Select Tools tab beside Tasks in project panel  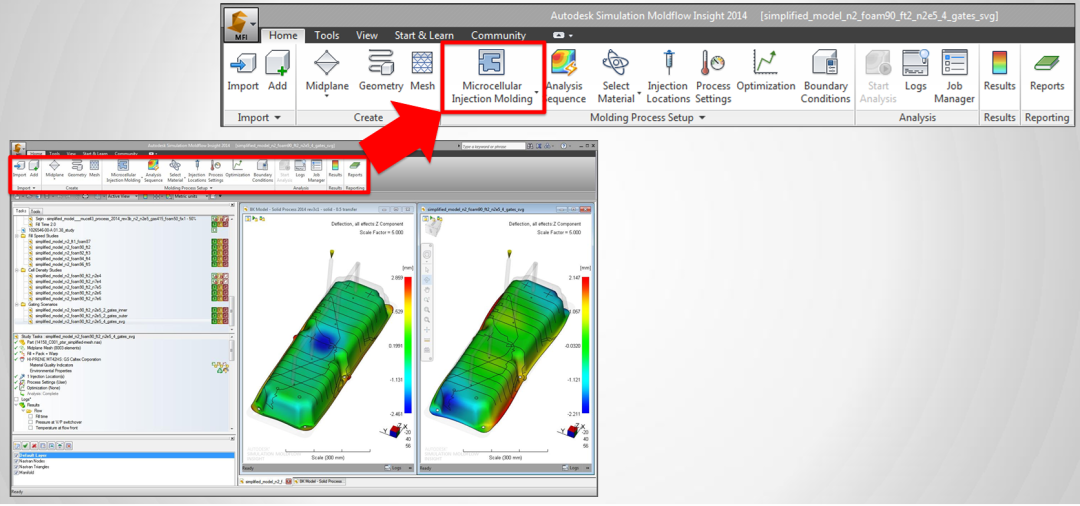(x=35, y=211)
